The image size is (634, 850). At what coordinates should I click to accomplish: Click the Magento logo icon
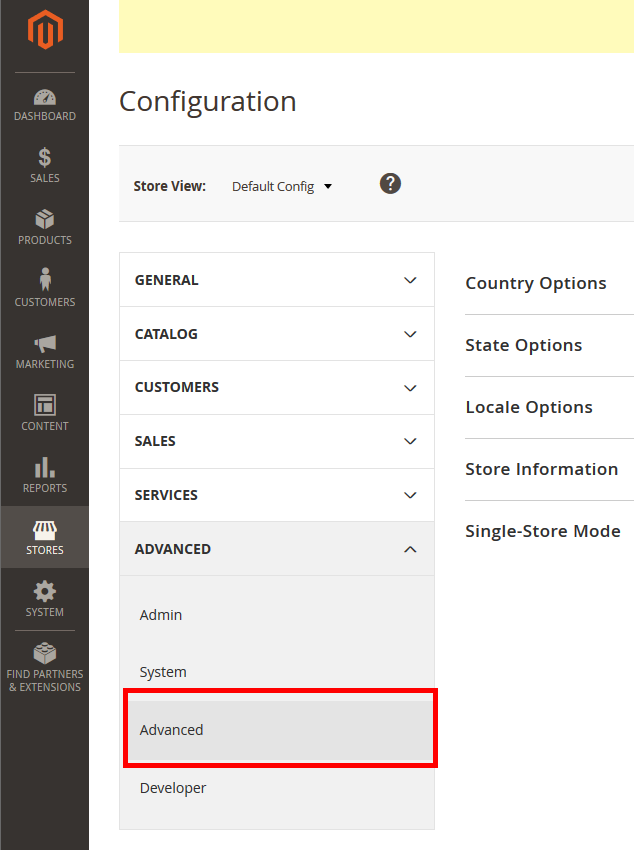point(44,31)
